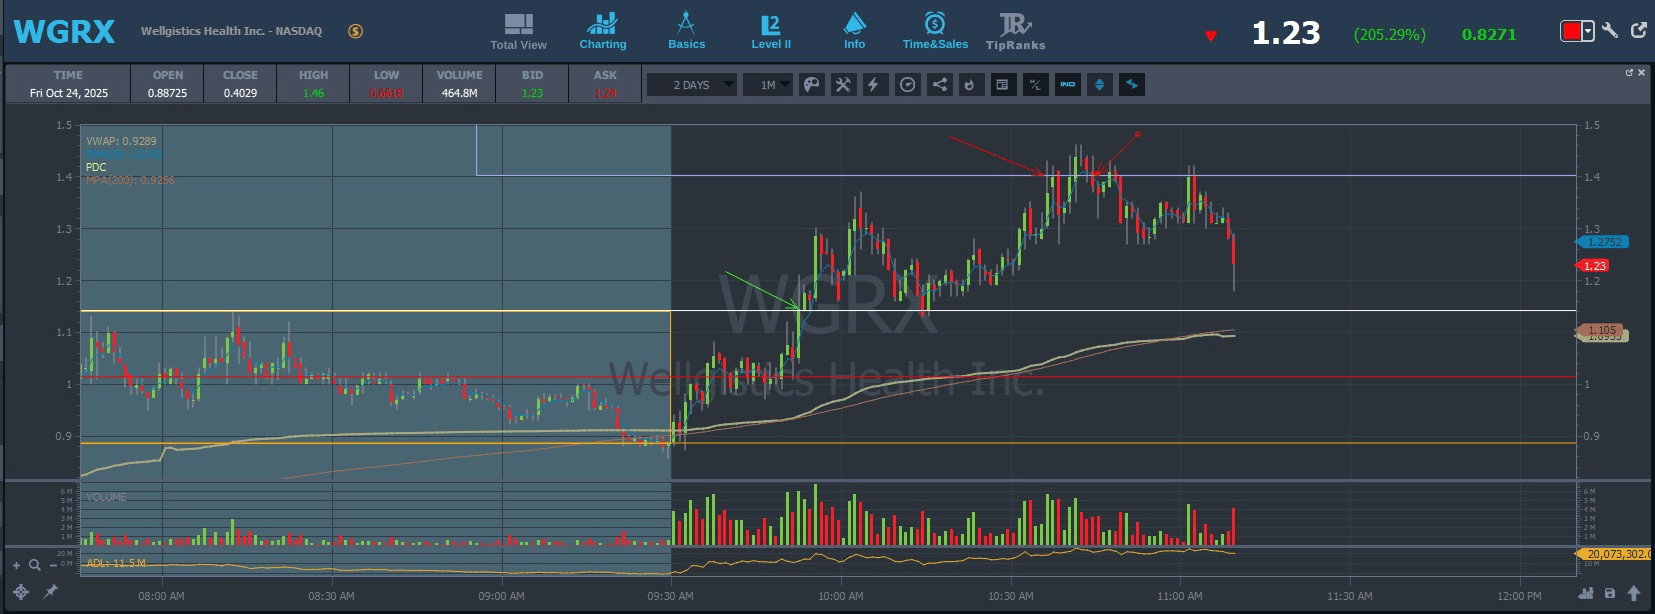This screenshot has width=1655, height=614.
Task: Click the BID value cell
Action: pyautogui.click(x=532, y=93)
